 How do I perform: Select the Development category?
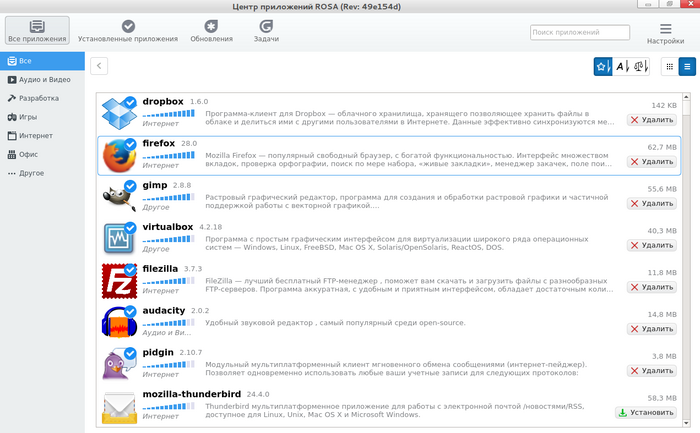(42, 98)
